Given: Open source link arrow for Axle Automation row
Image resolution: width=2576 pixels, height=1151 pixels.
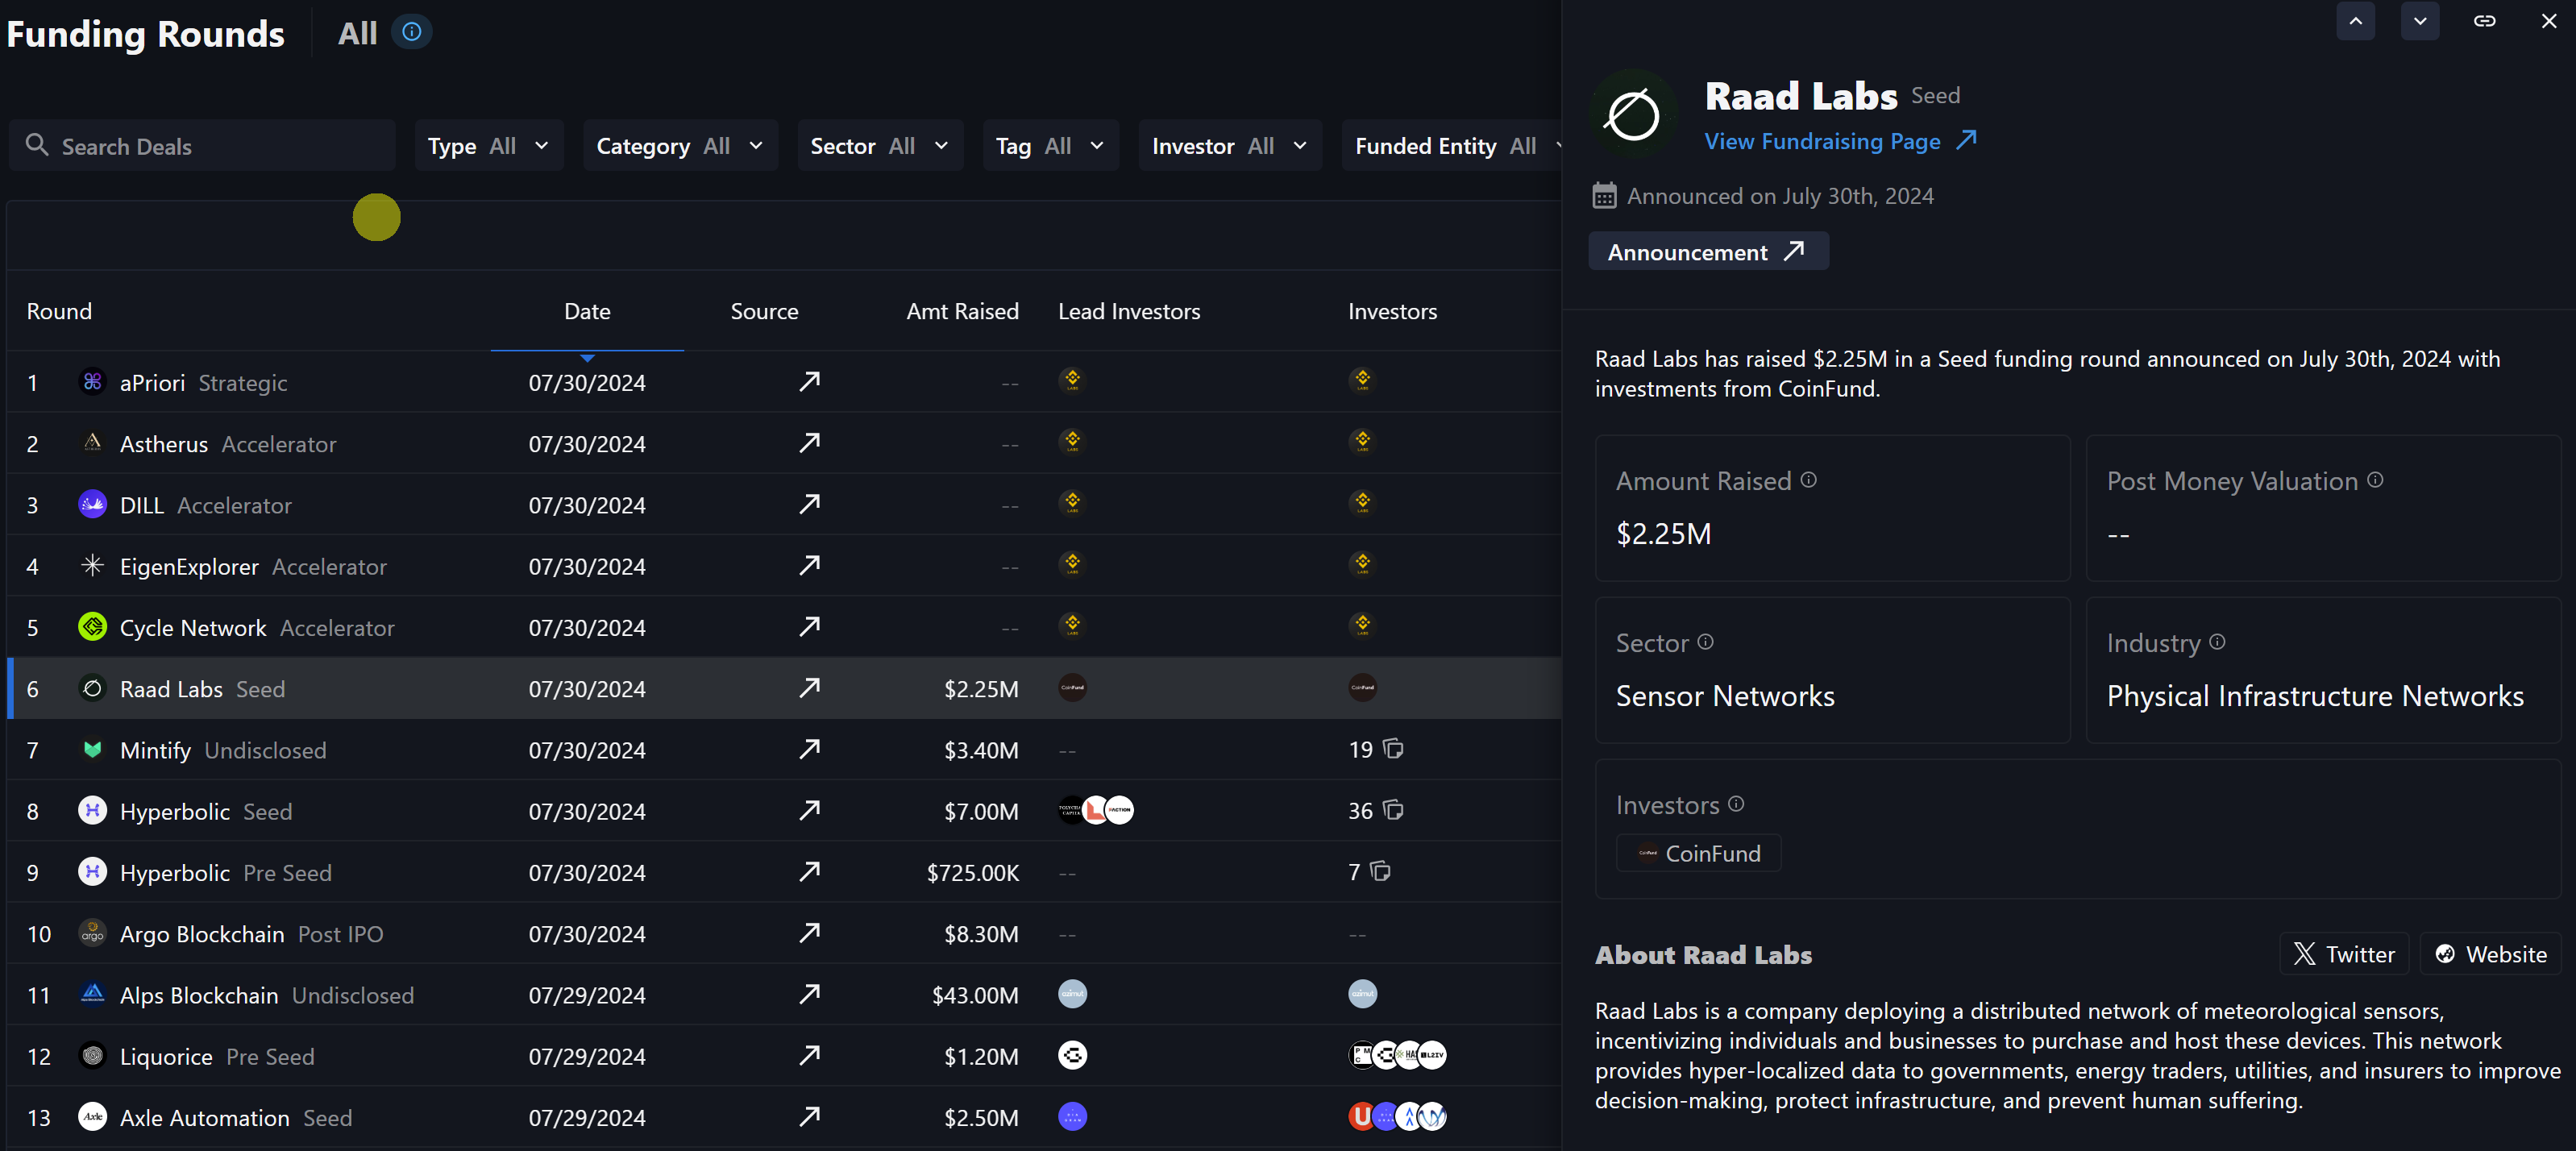Looking at the screenshot, I should [809, 1116].
